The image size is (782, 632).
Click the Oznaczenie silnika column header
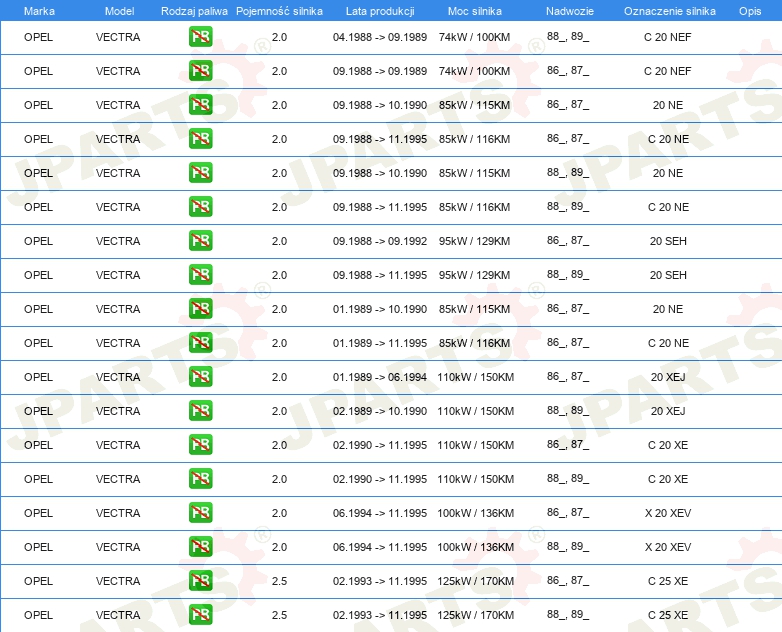coord(669,11)
